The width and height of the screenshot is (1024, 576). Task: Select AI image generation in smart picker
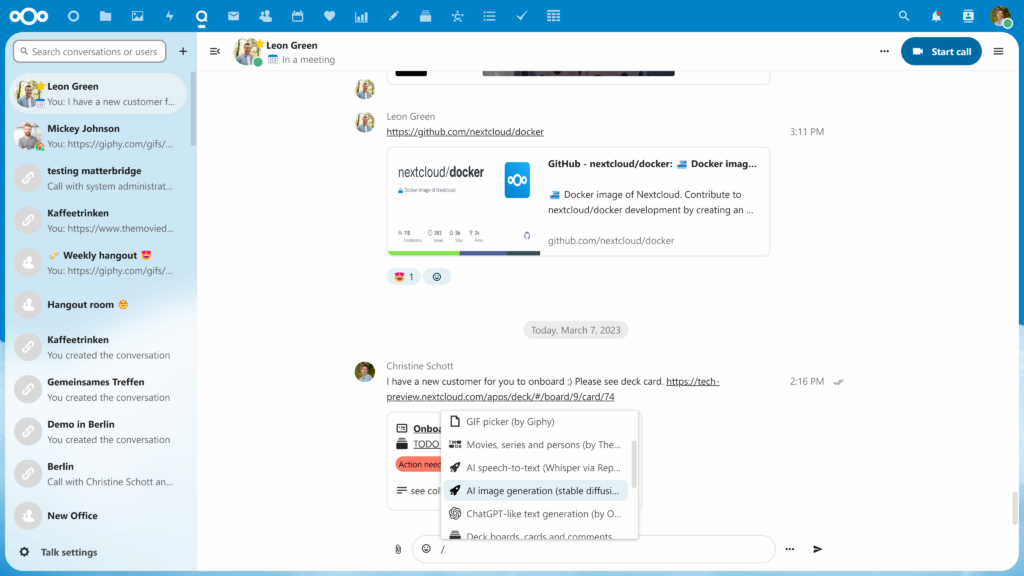coord(540,491)
